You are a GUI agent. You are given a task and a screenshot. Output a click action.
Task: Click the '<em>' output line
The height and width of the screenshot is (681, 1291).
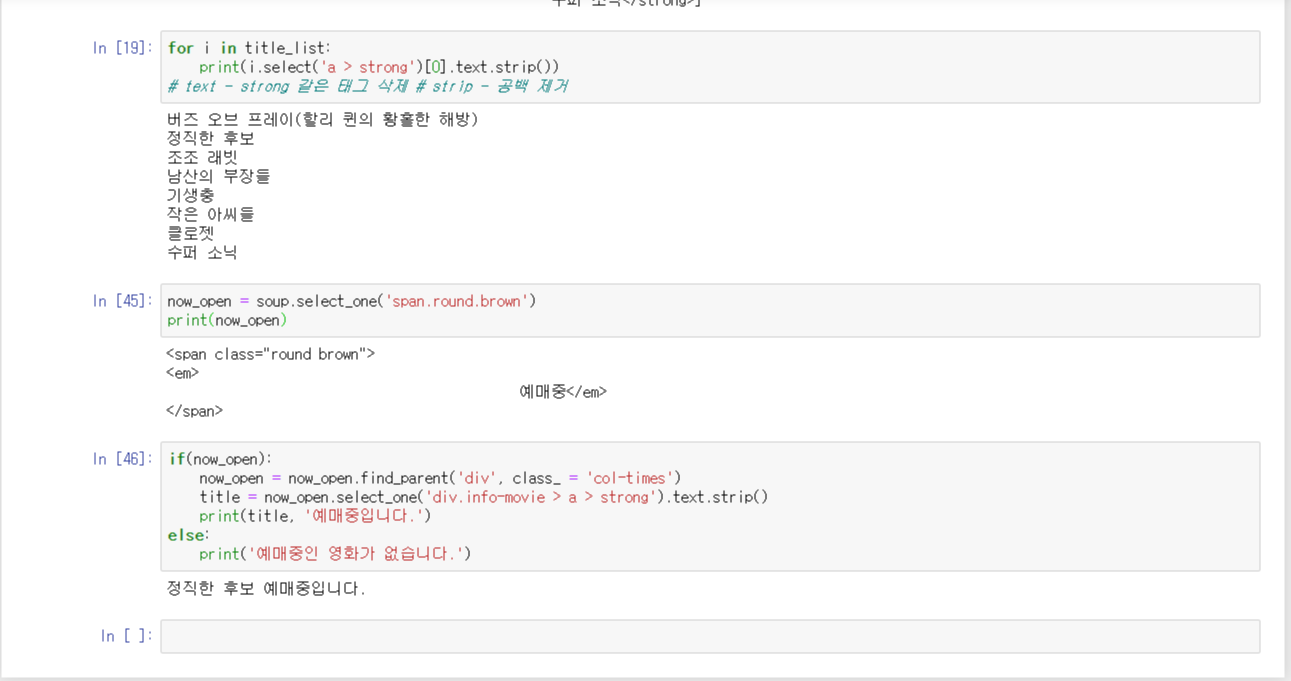coord(183,373)
